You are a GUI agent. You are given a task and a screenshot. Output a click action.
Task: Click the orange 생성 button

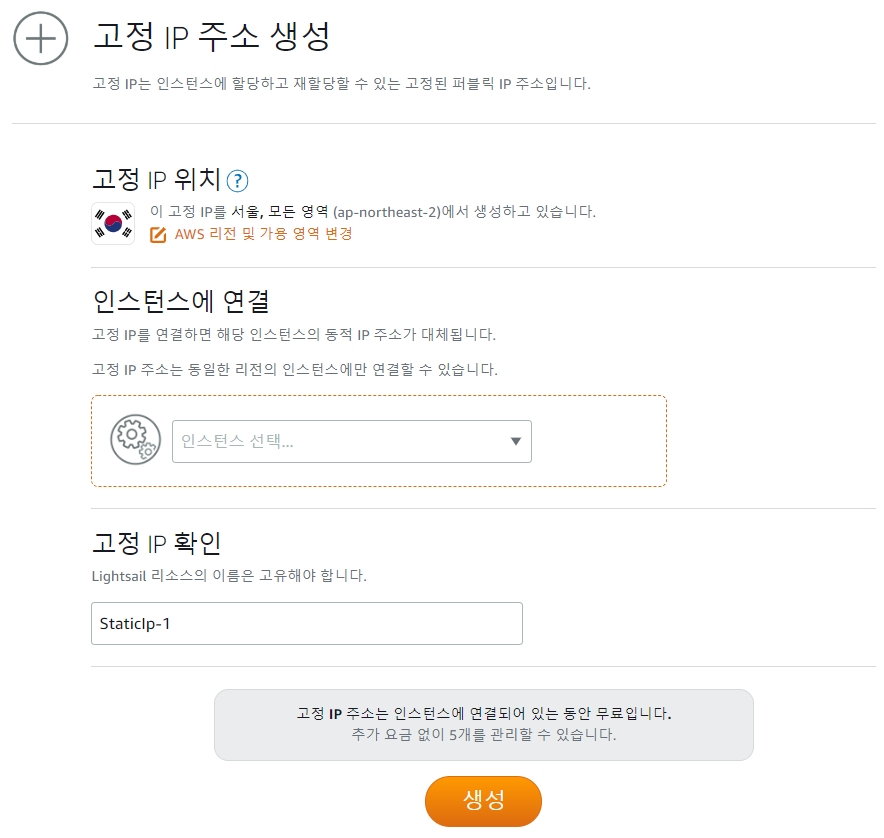click(483, 801)
